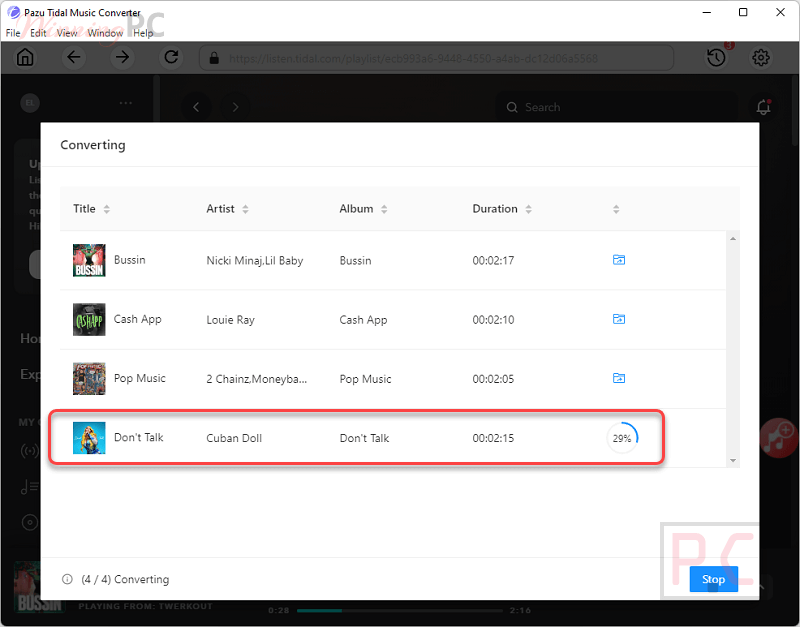Click the forward arrow in toolbar

122,57
